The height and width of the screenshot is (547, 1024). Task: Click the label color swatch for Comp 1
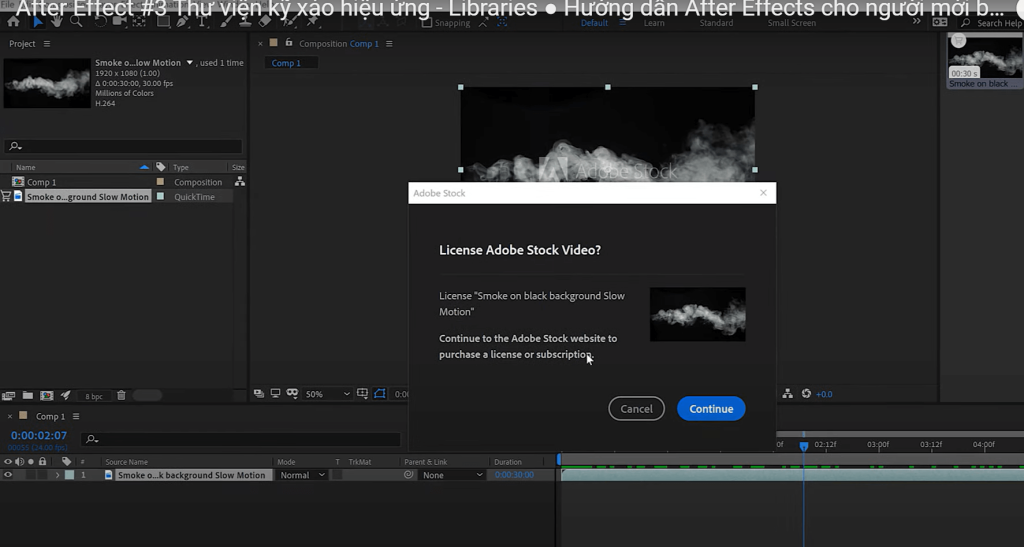click(160, 181)
